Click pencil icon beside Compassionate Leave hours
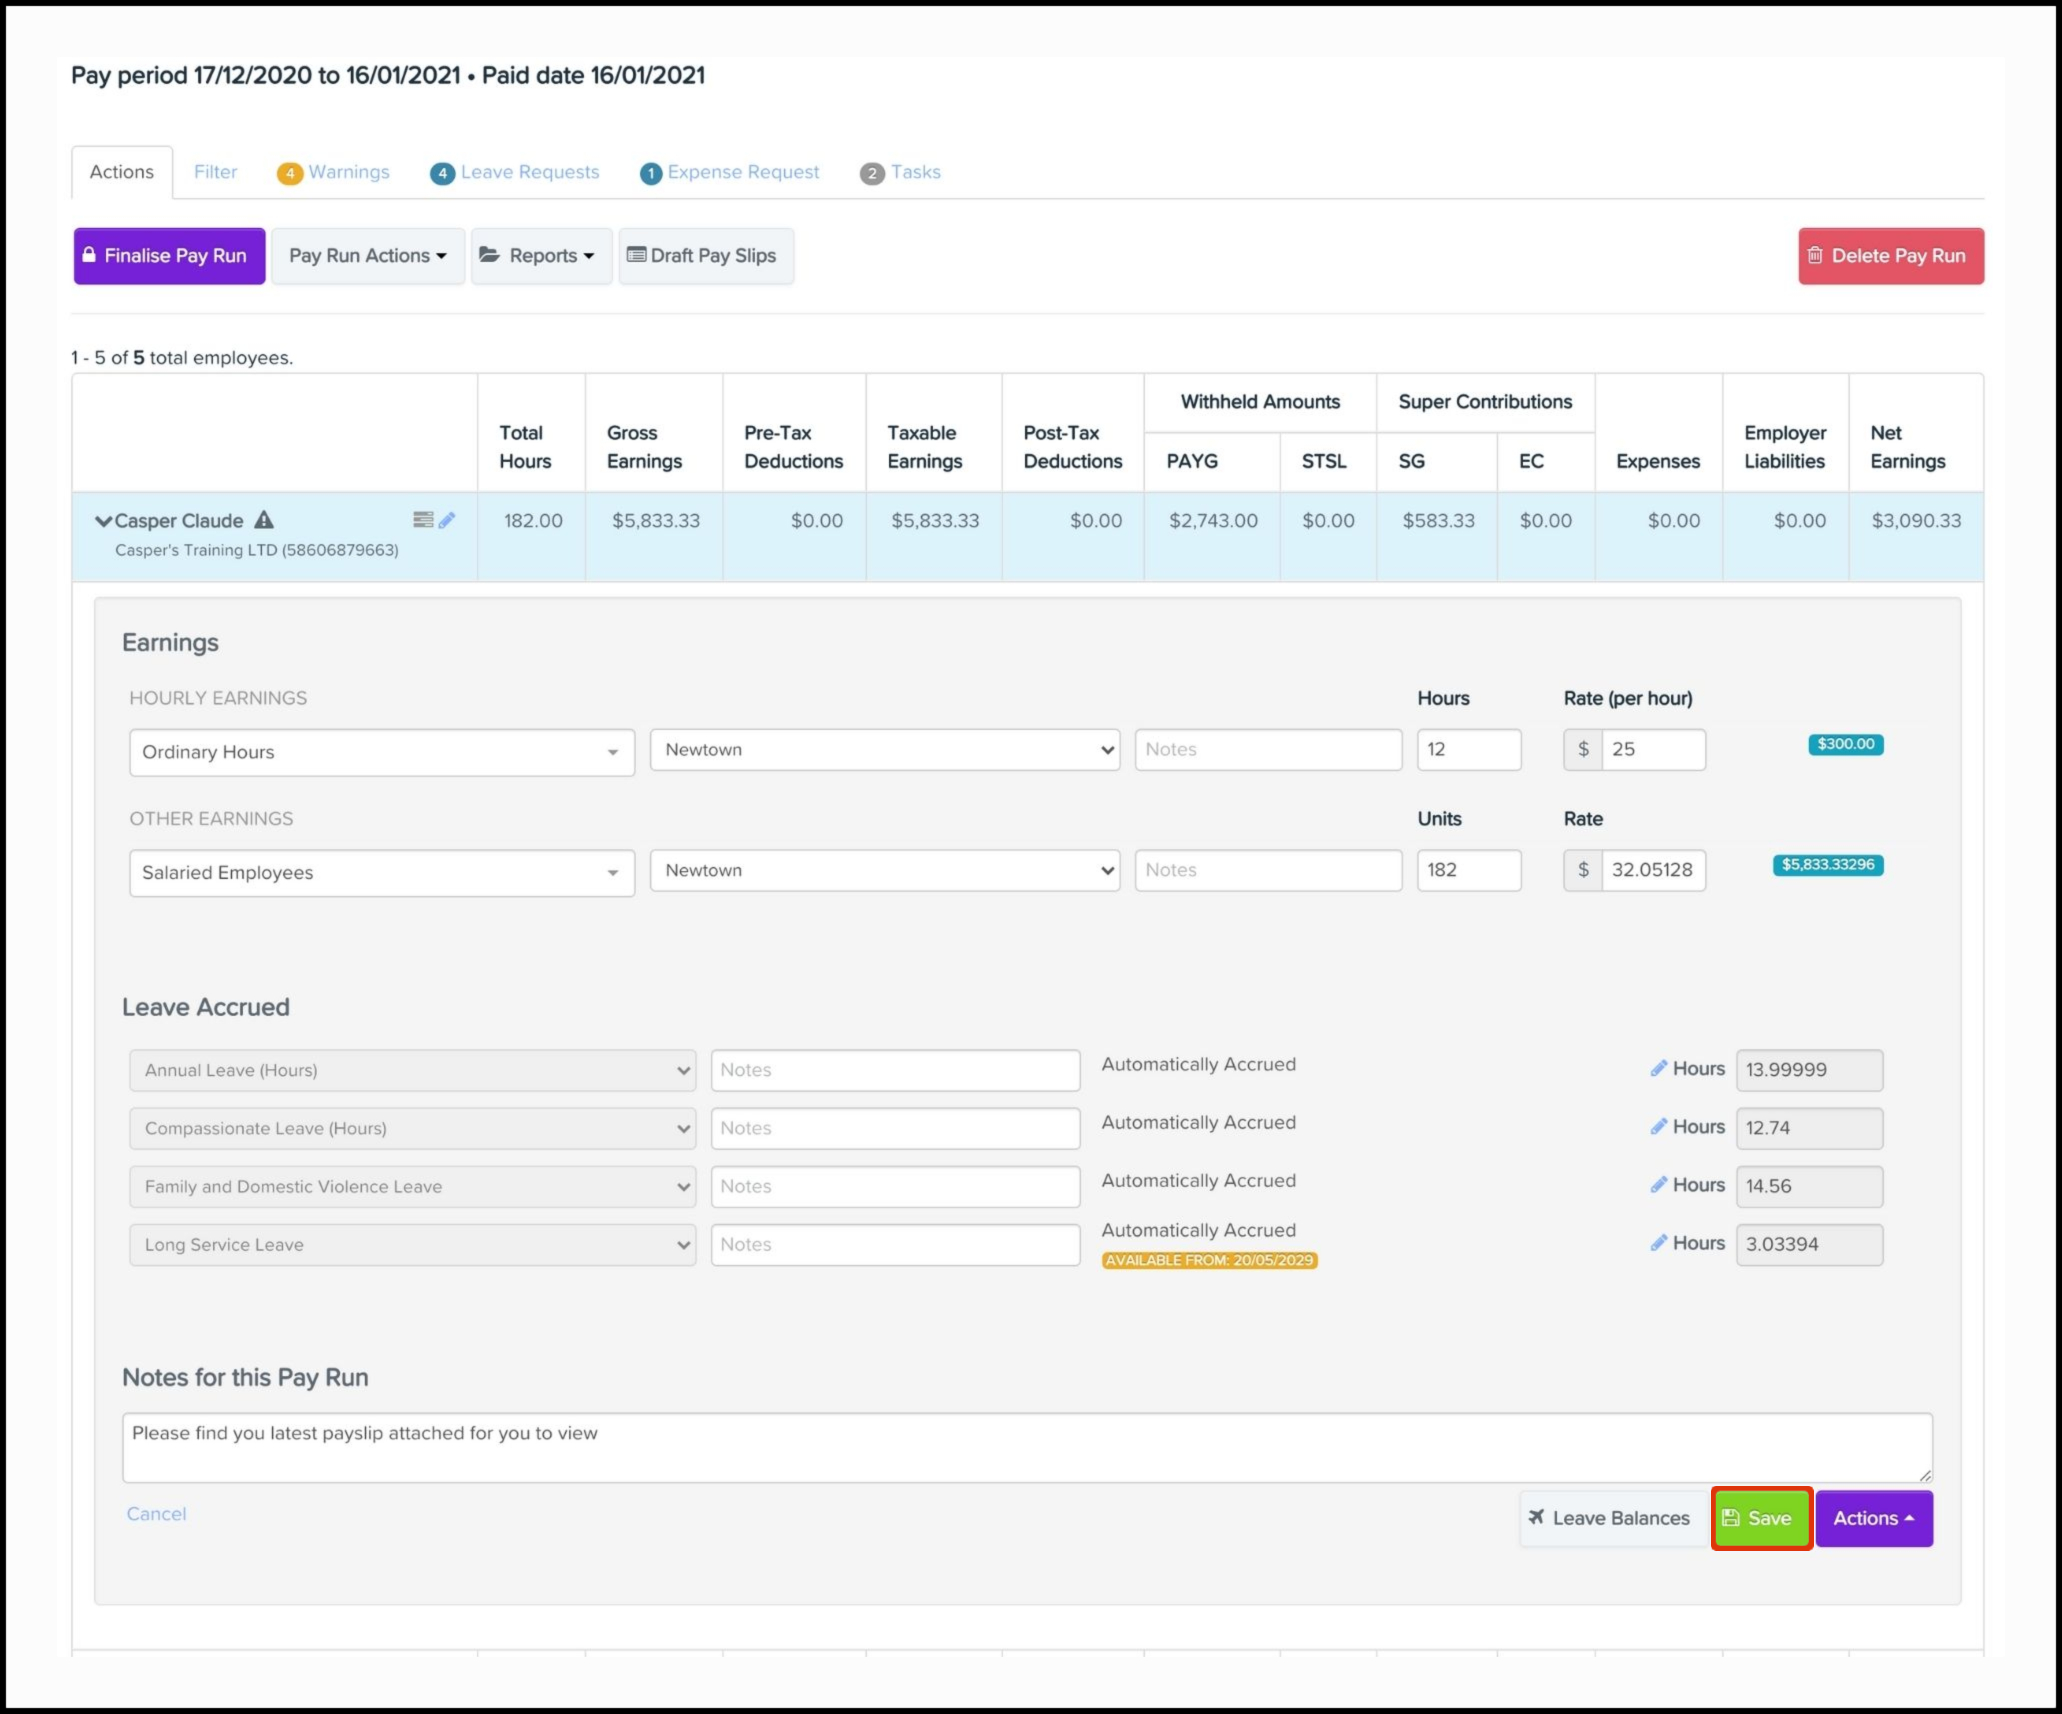2062x1714 pixels. tap(1658, 1127)
